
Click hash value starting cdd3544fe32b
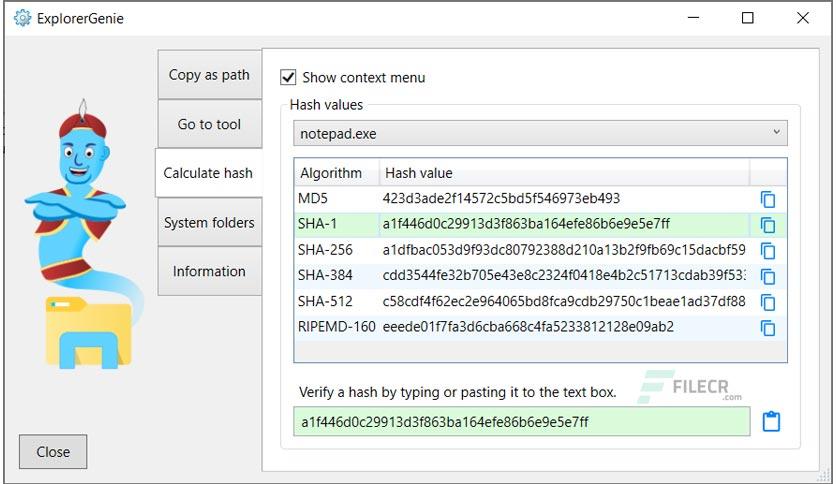(564, 275)
